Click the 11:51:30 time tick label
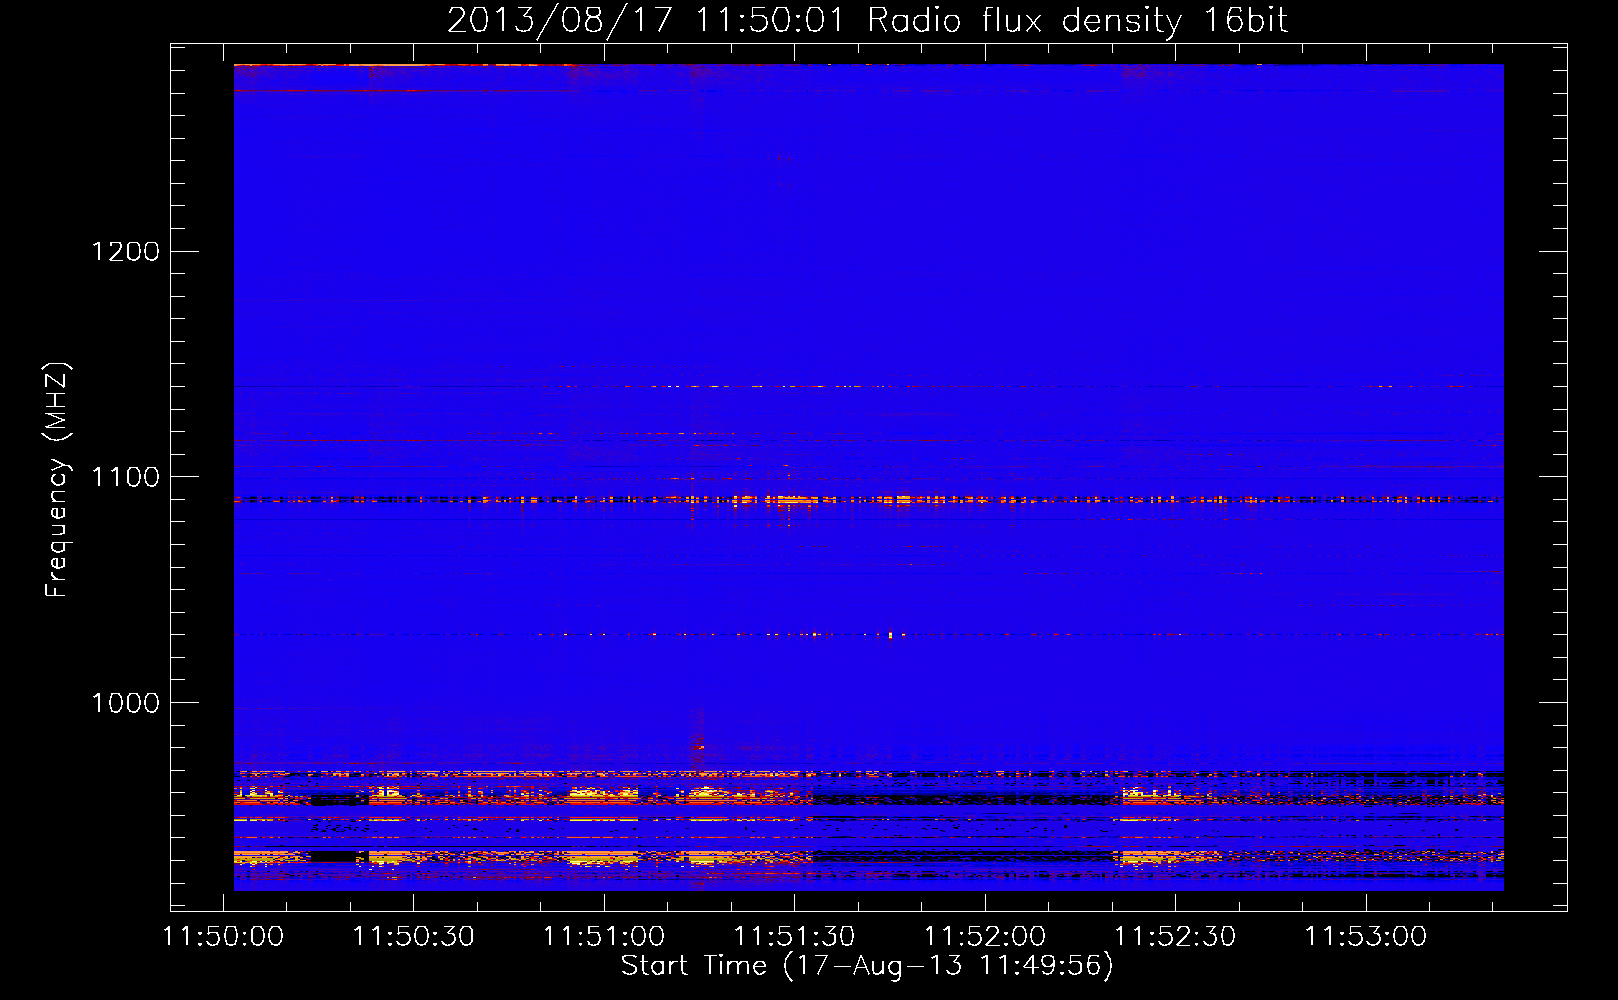 coord(795,937)
